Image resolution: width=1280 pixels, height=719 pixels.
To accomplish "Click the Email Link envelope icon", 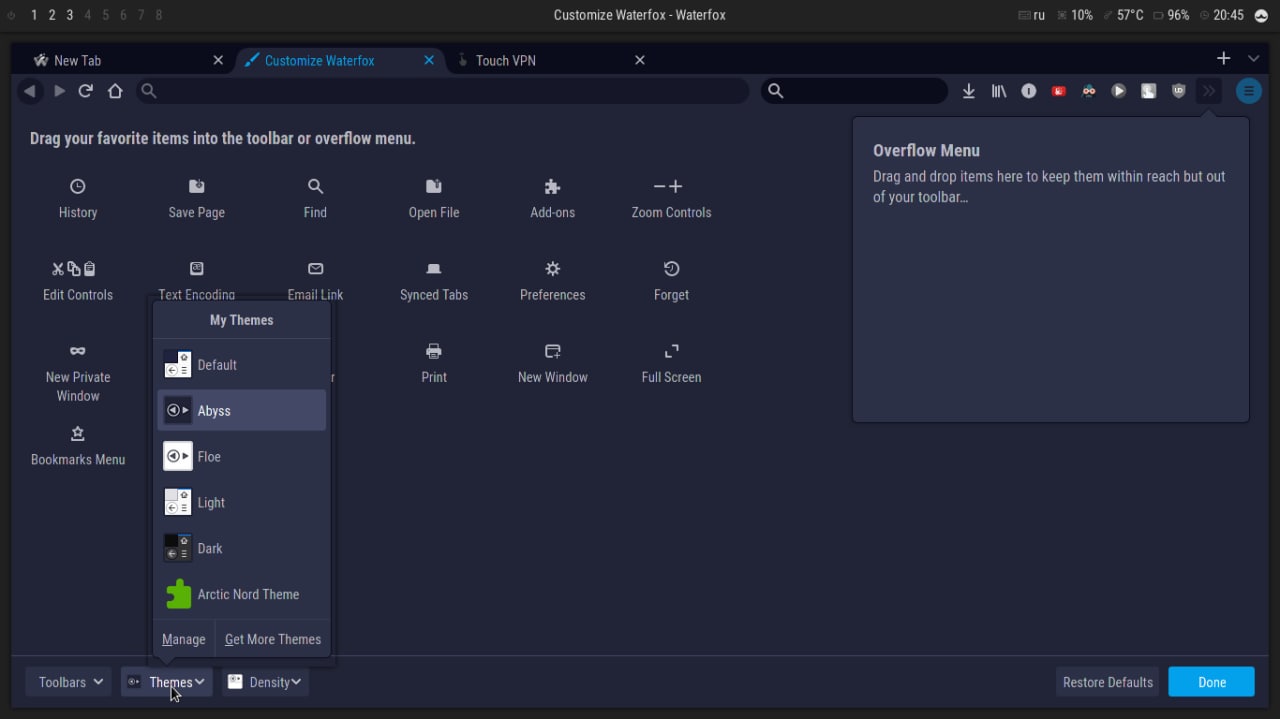I will click(316, 268).
